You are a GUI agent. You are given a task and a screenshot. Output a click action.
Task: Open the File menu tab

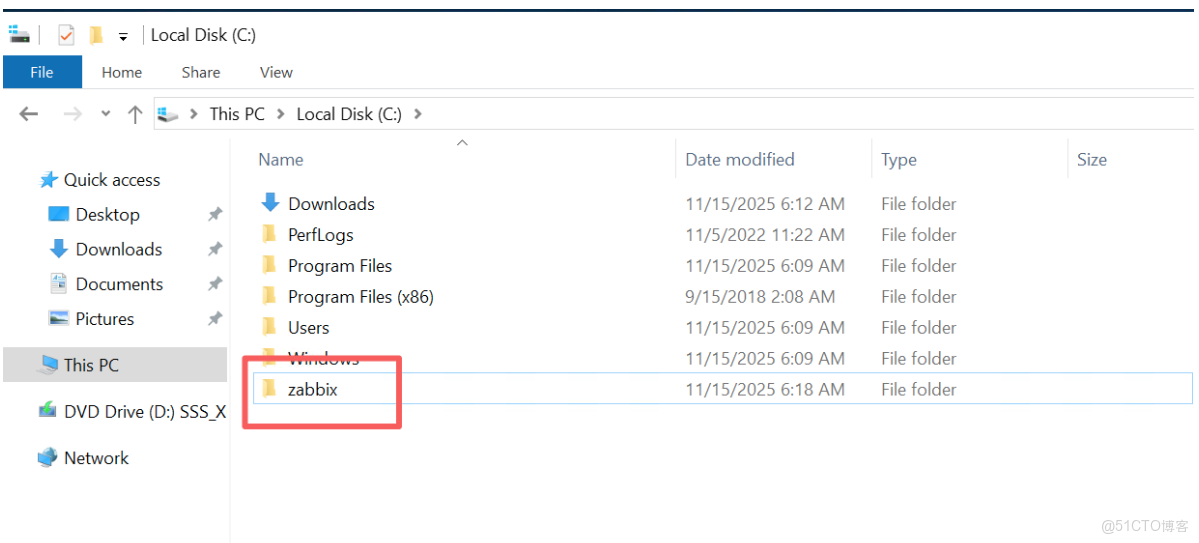(x=42, y=72)
